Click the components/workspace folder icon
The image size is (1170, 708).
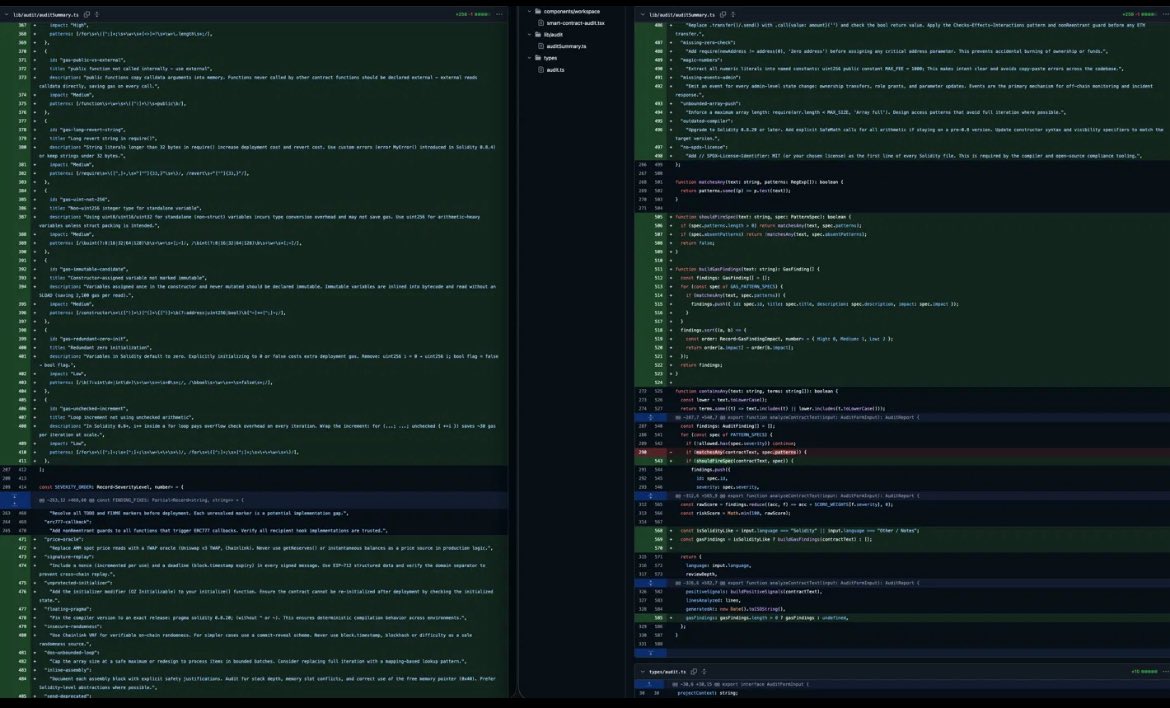(x=538, y=11)
